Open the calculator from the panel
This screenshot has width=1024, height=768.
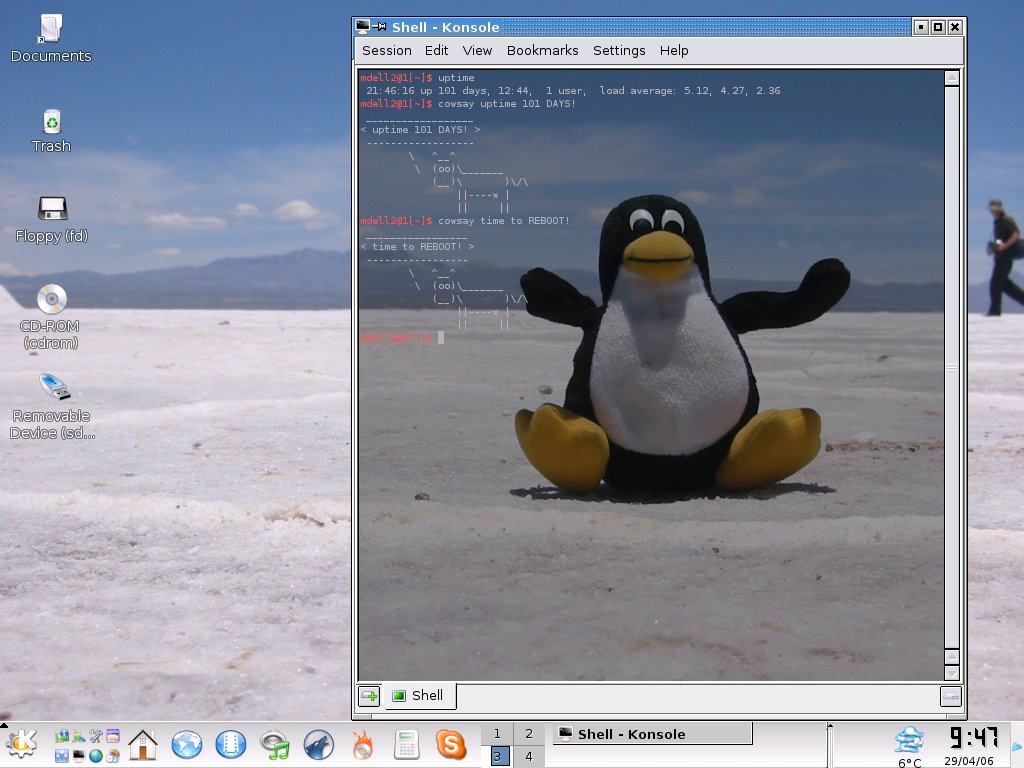tap(406, 744)
